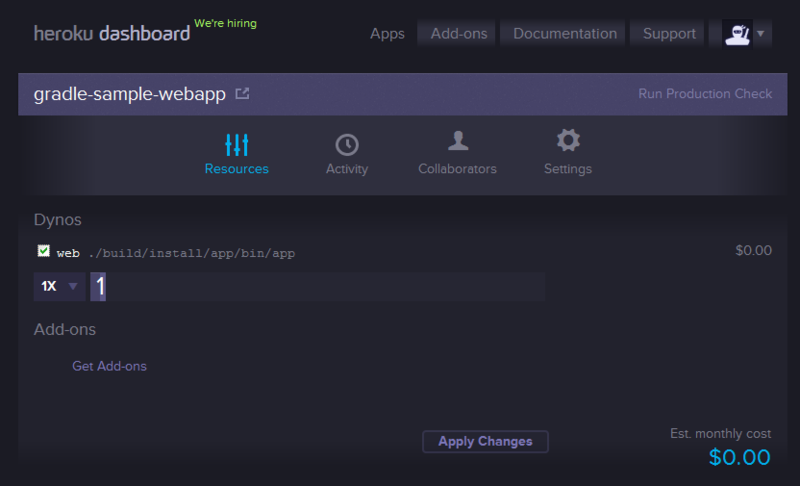This screenshot has height=486, width=800.
Task: Expand the account menu arrow
Action: [x=761, y=34]
